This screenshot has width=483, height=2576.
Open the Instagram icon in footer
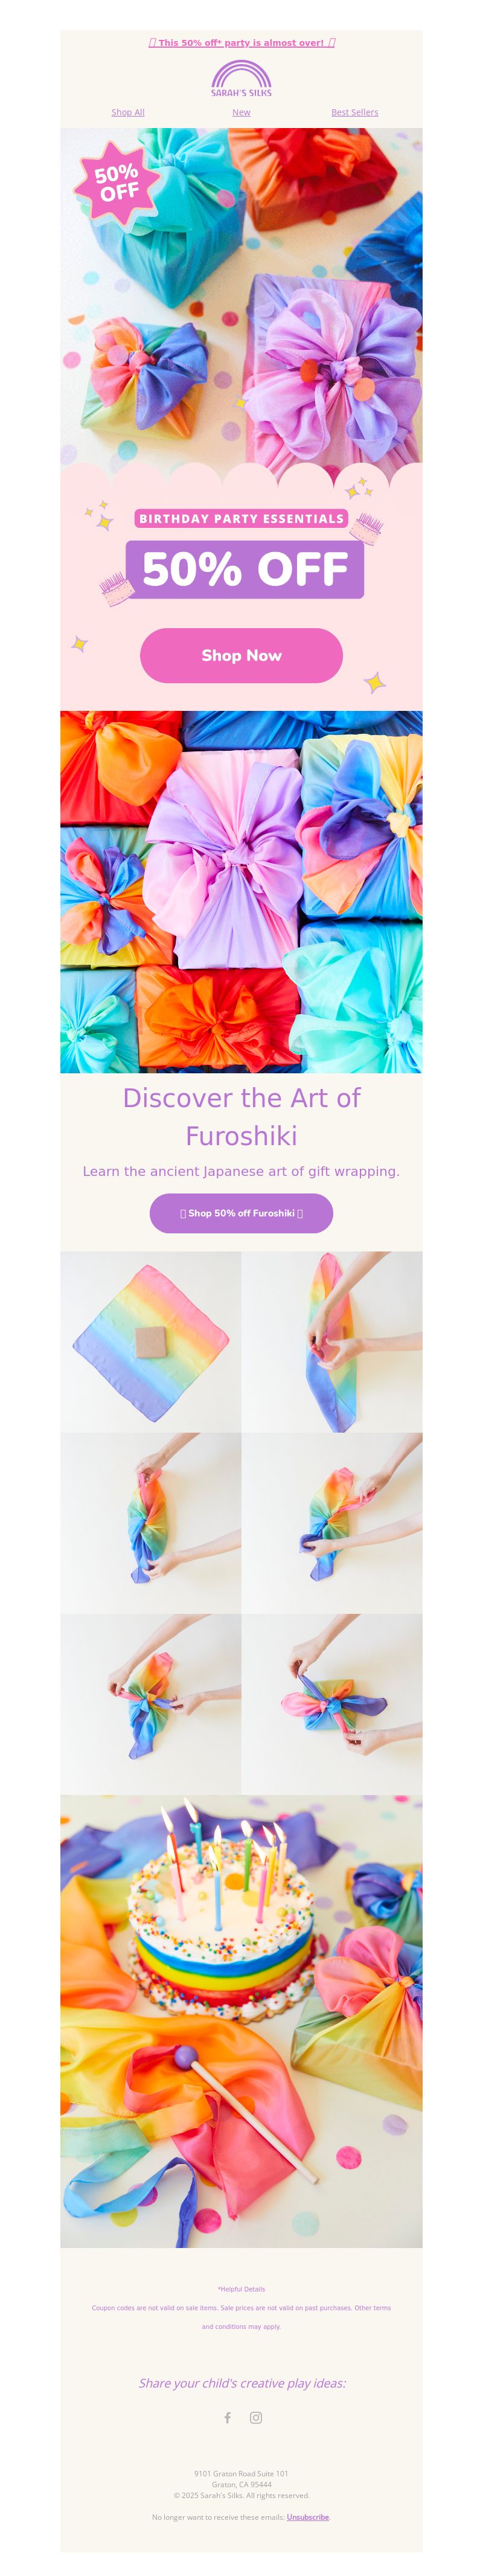(x=256, y=2417)
